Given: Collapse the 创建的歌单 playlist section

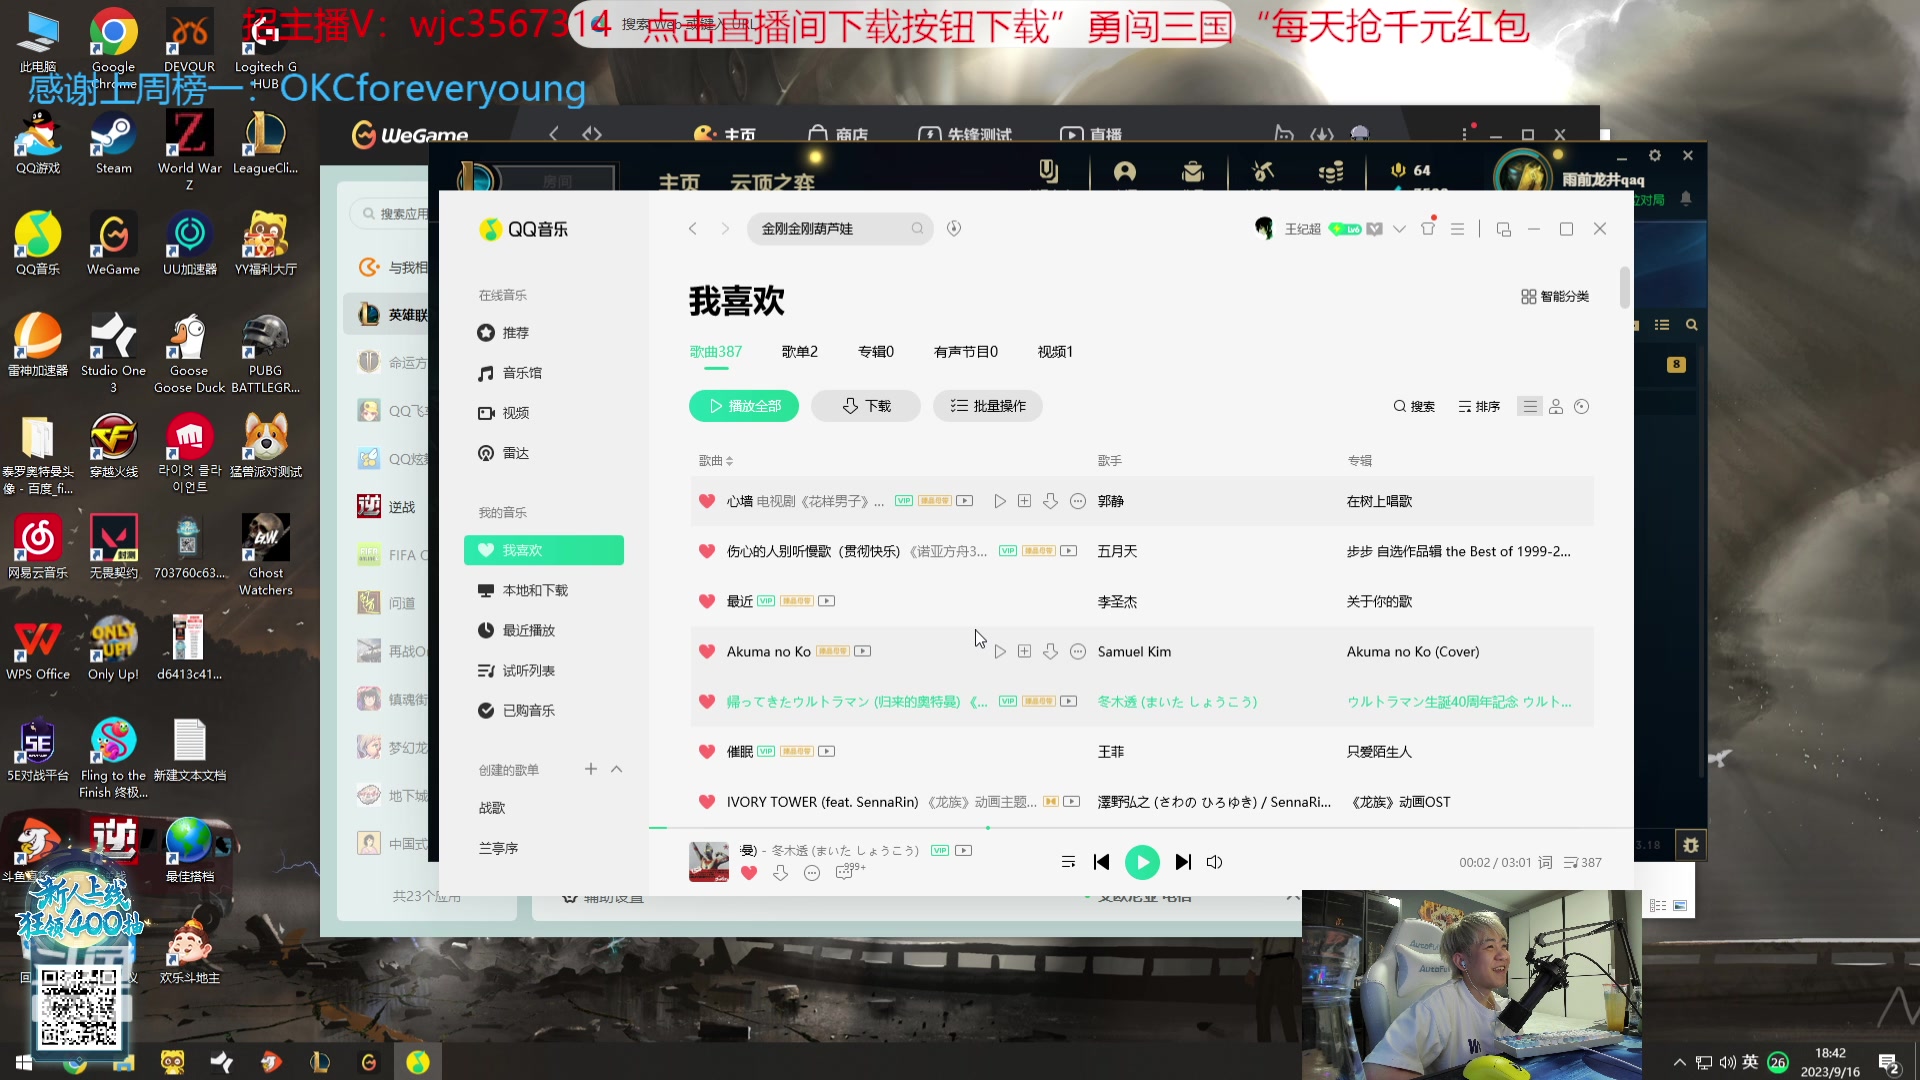Looking at the screenshot, I should [617, 769].
